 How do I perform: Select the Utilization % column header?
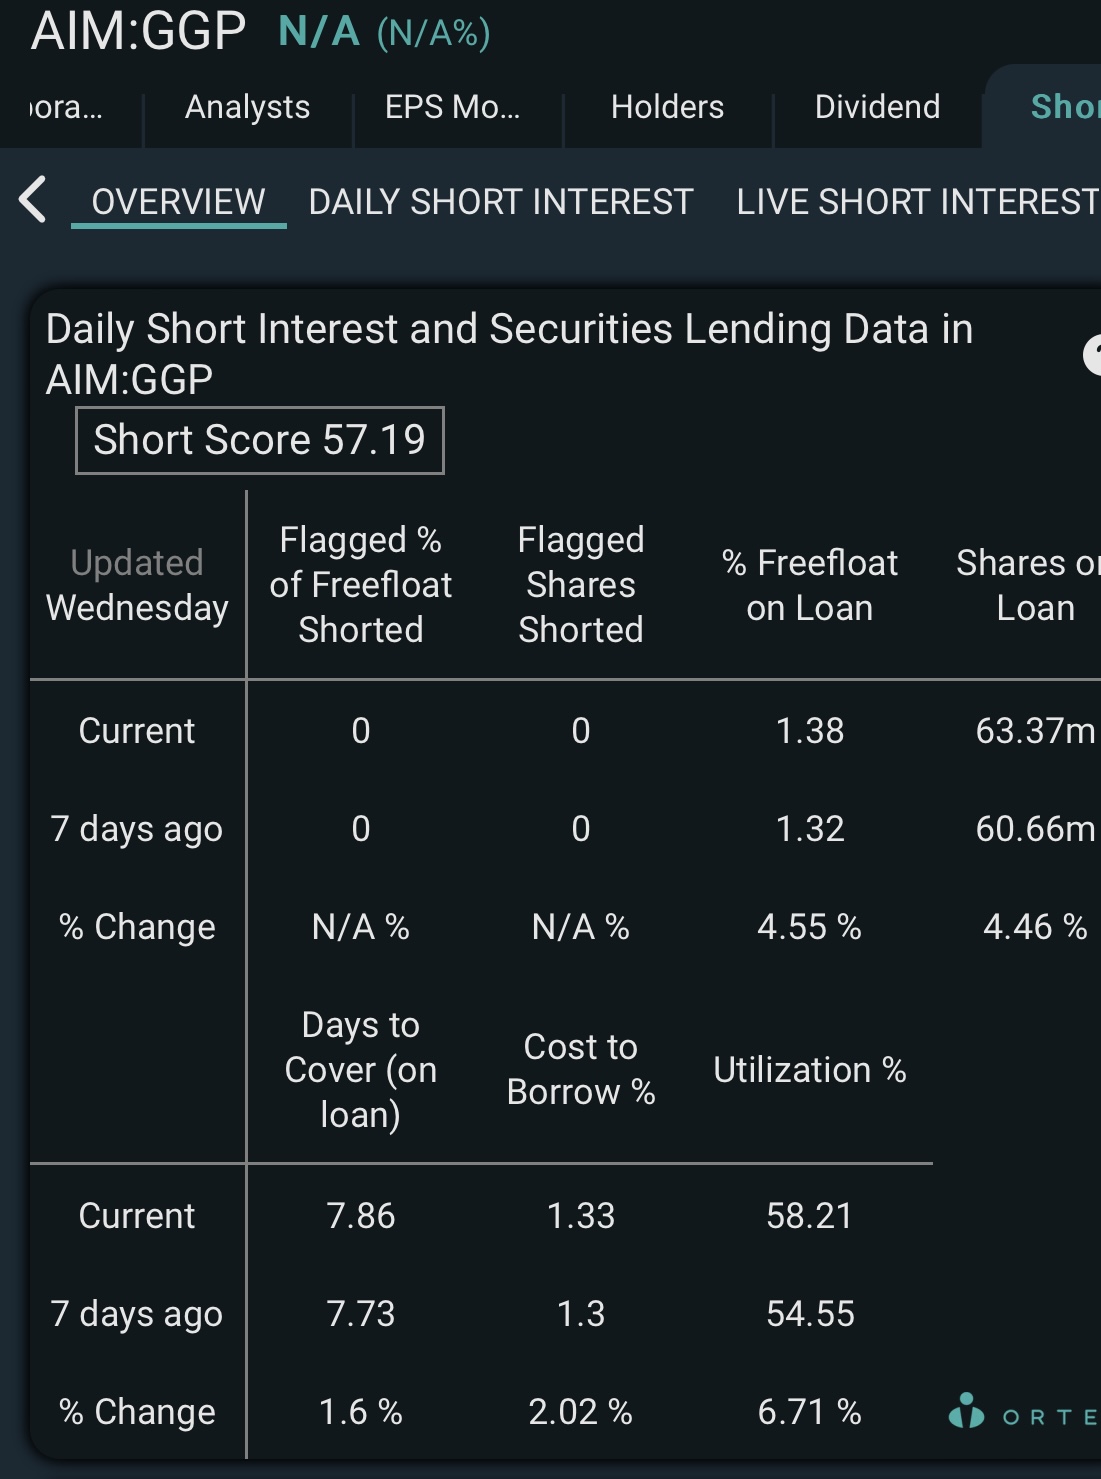(x=810, y=1070)
